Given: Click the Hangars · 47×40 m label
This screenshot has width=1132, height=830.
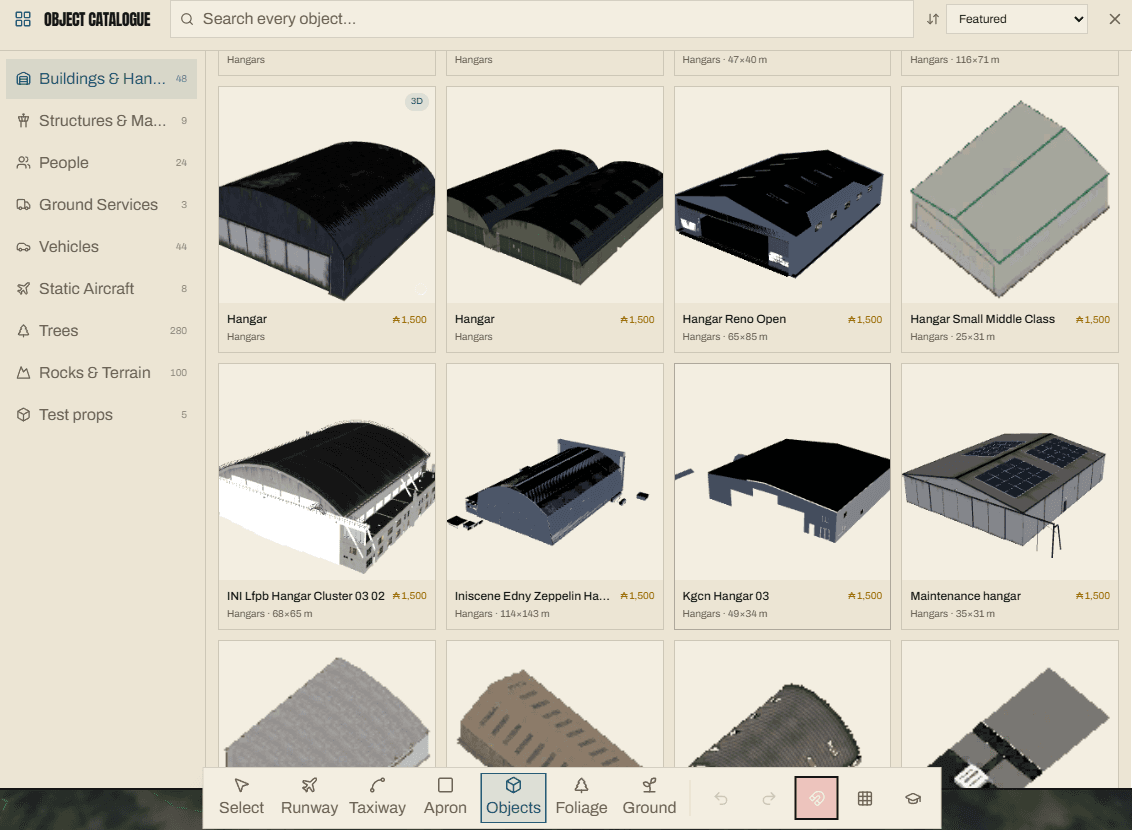Looking at the screenshot, I should [x=724, y=60].
